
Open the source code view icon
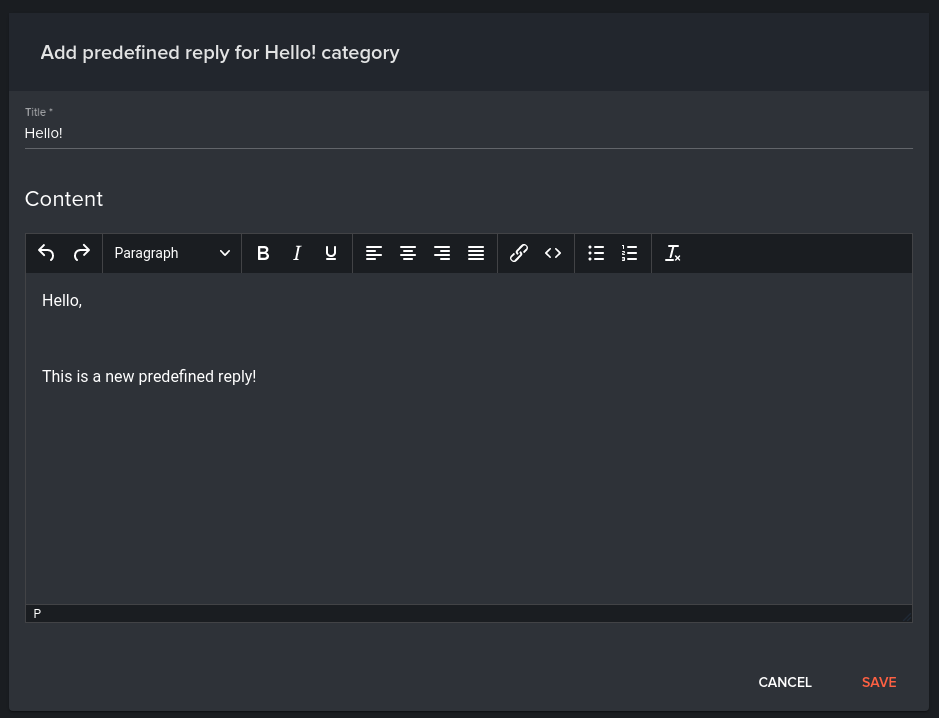click(x=553, y=253)
